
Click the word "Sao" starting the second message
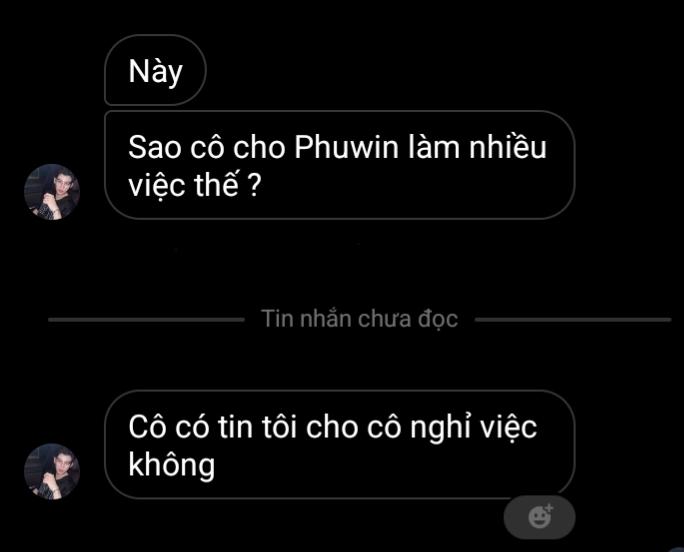(x=154, y=148)
